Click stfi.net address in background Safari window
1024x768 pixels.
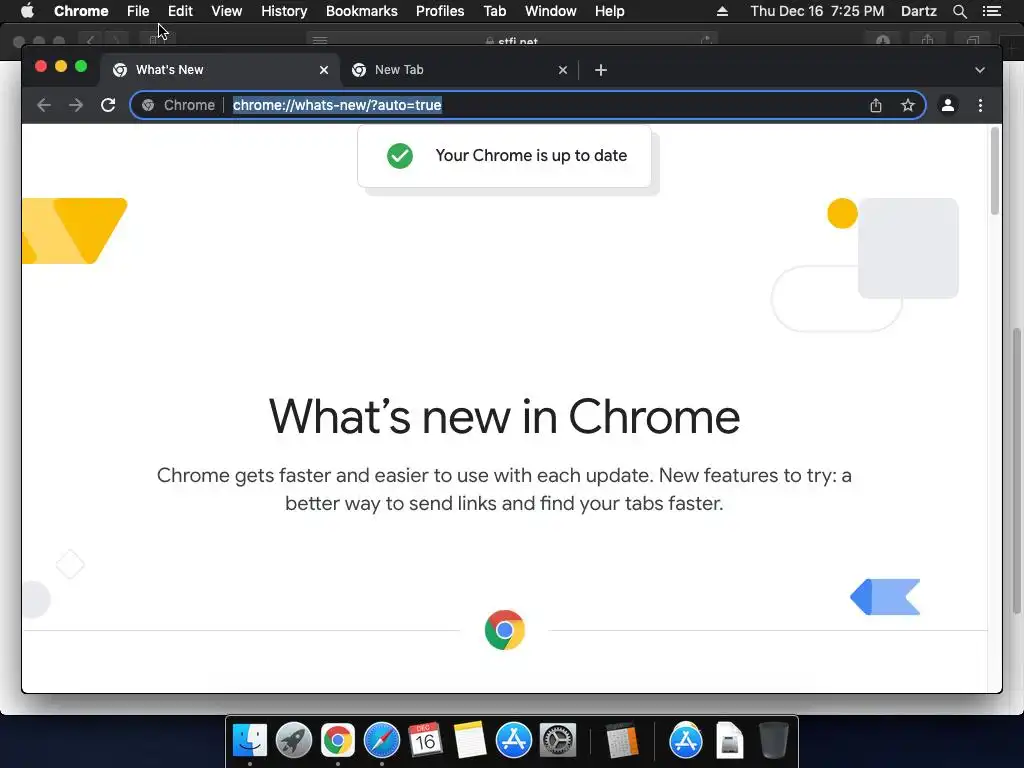coord(517,42)
